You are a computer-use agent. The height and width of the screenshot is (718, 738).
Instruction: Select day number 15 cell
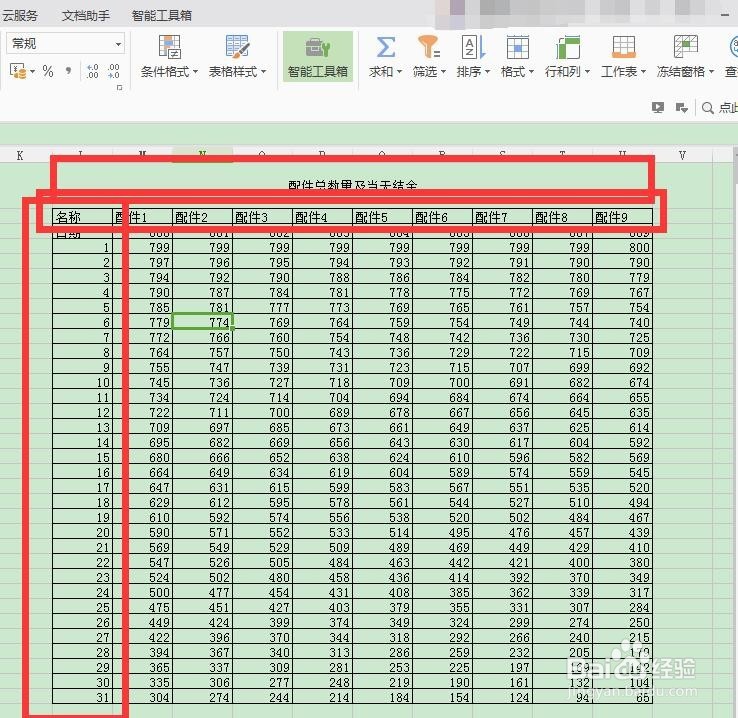[x=82, y=457]
